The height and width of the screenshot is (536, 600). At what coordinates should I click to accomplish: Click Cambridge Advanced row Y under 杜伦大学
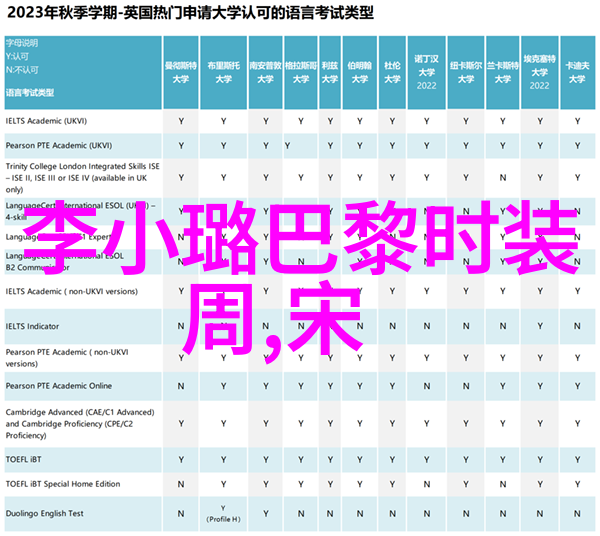(x=392, y=424)
